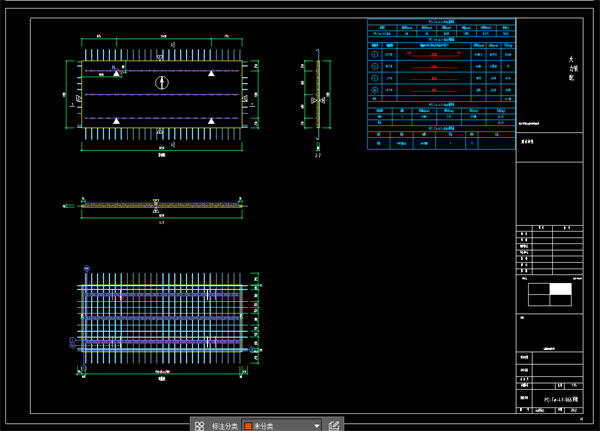The image size is (600, 431).
Task: Click the first circled item number in the rebar table
Action: click(x=375, y=54)
